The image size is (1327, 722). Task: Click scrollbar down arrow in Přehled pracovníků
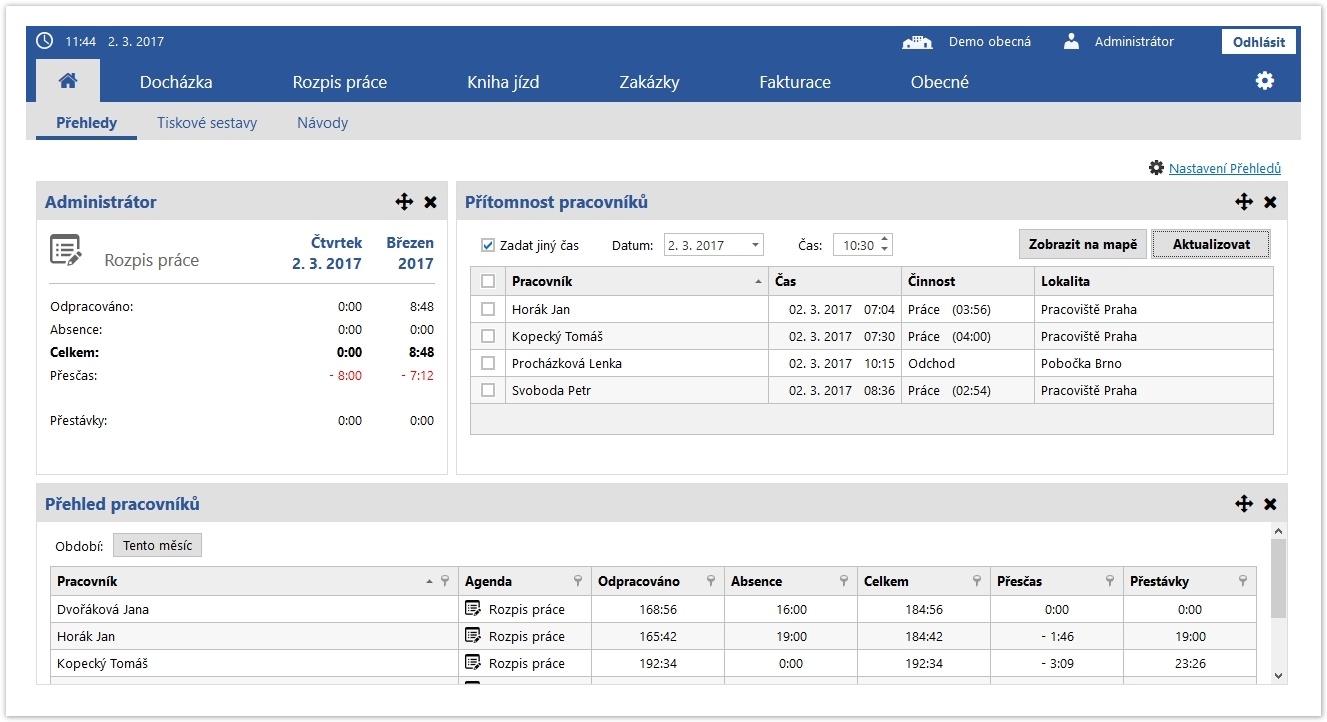click(1278, 676)
